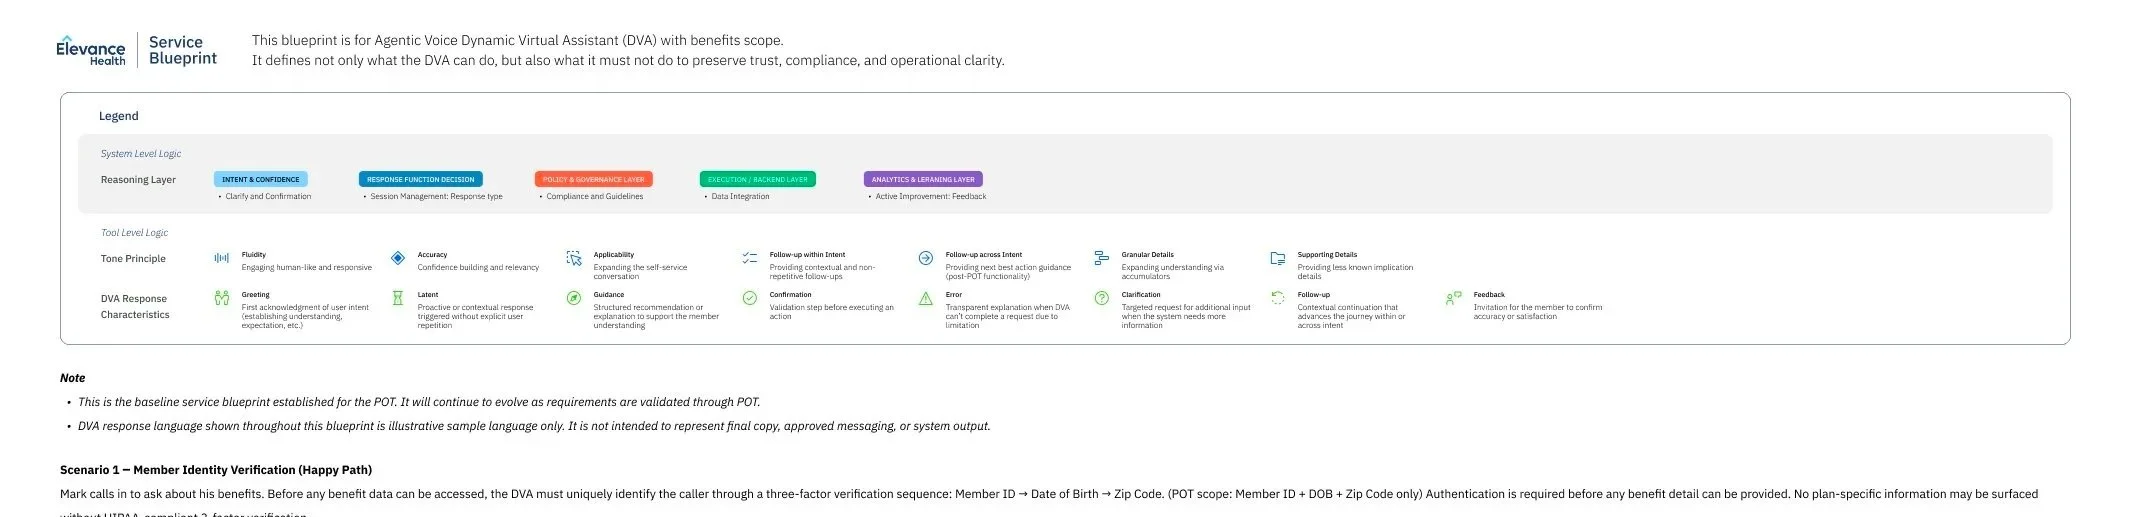Click the Confirmation checkmark circle icon
The height and width of the screenshot is (517, 2129).
750,298
